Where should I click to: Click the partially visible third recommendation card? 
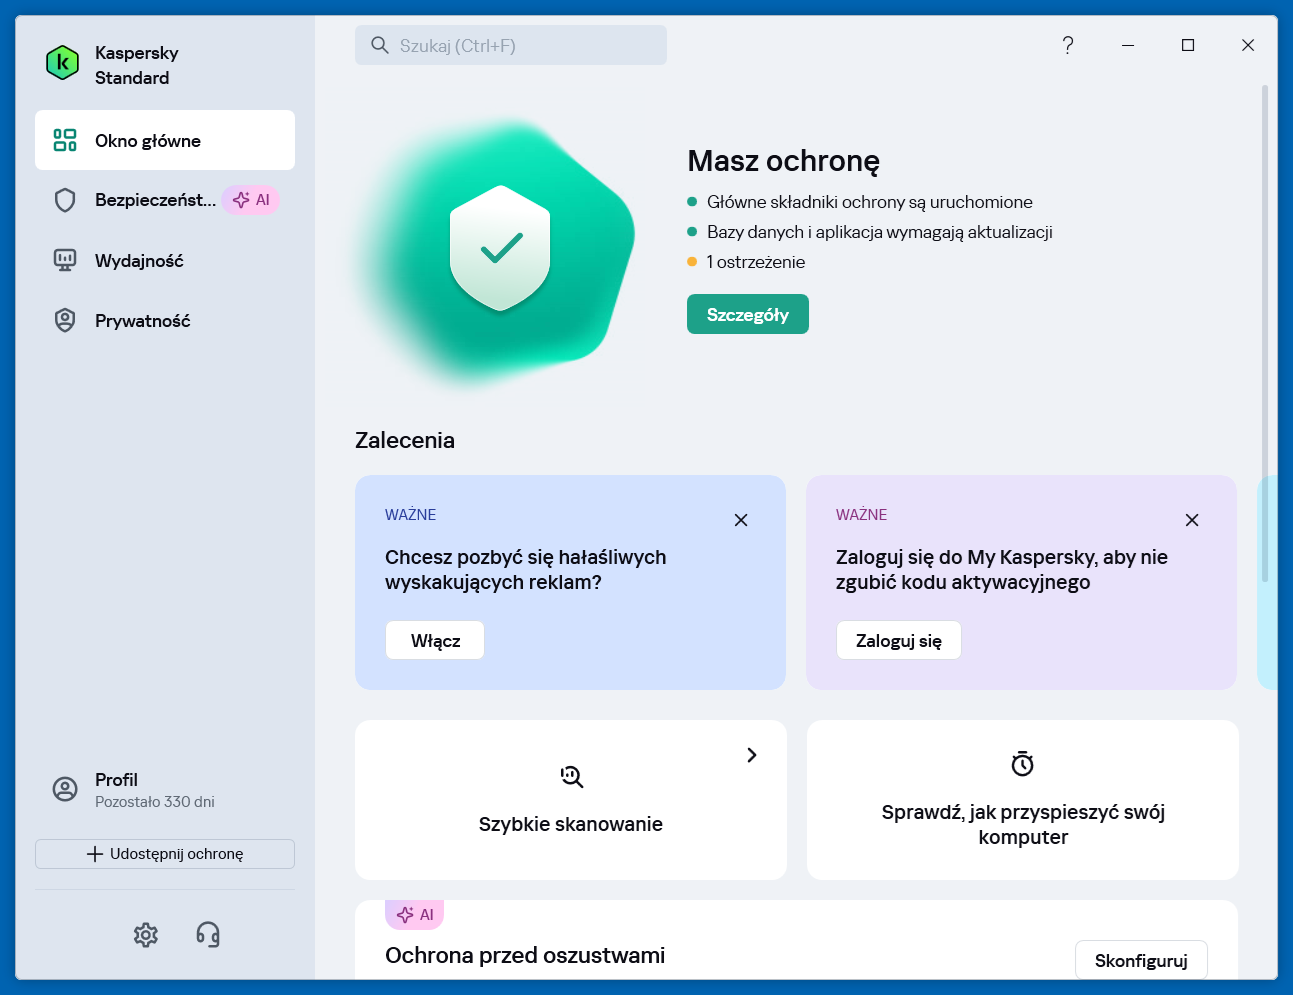(x=1267, y=582)
